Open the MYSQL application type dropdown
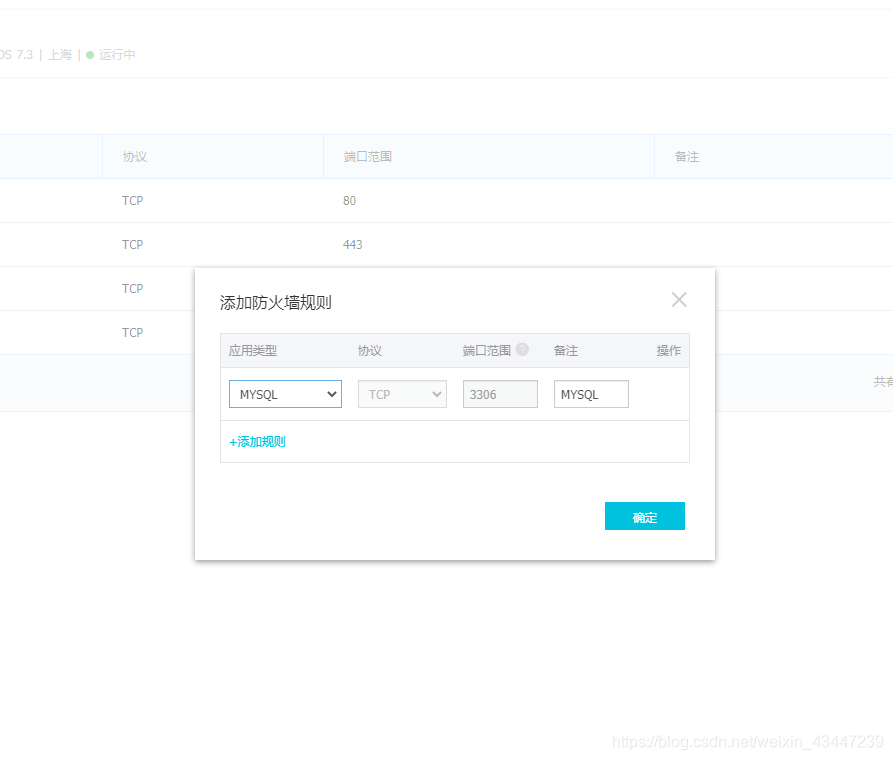 coord(285,394)
